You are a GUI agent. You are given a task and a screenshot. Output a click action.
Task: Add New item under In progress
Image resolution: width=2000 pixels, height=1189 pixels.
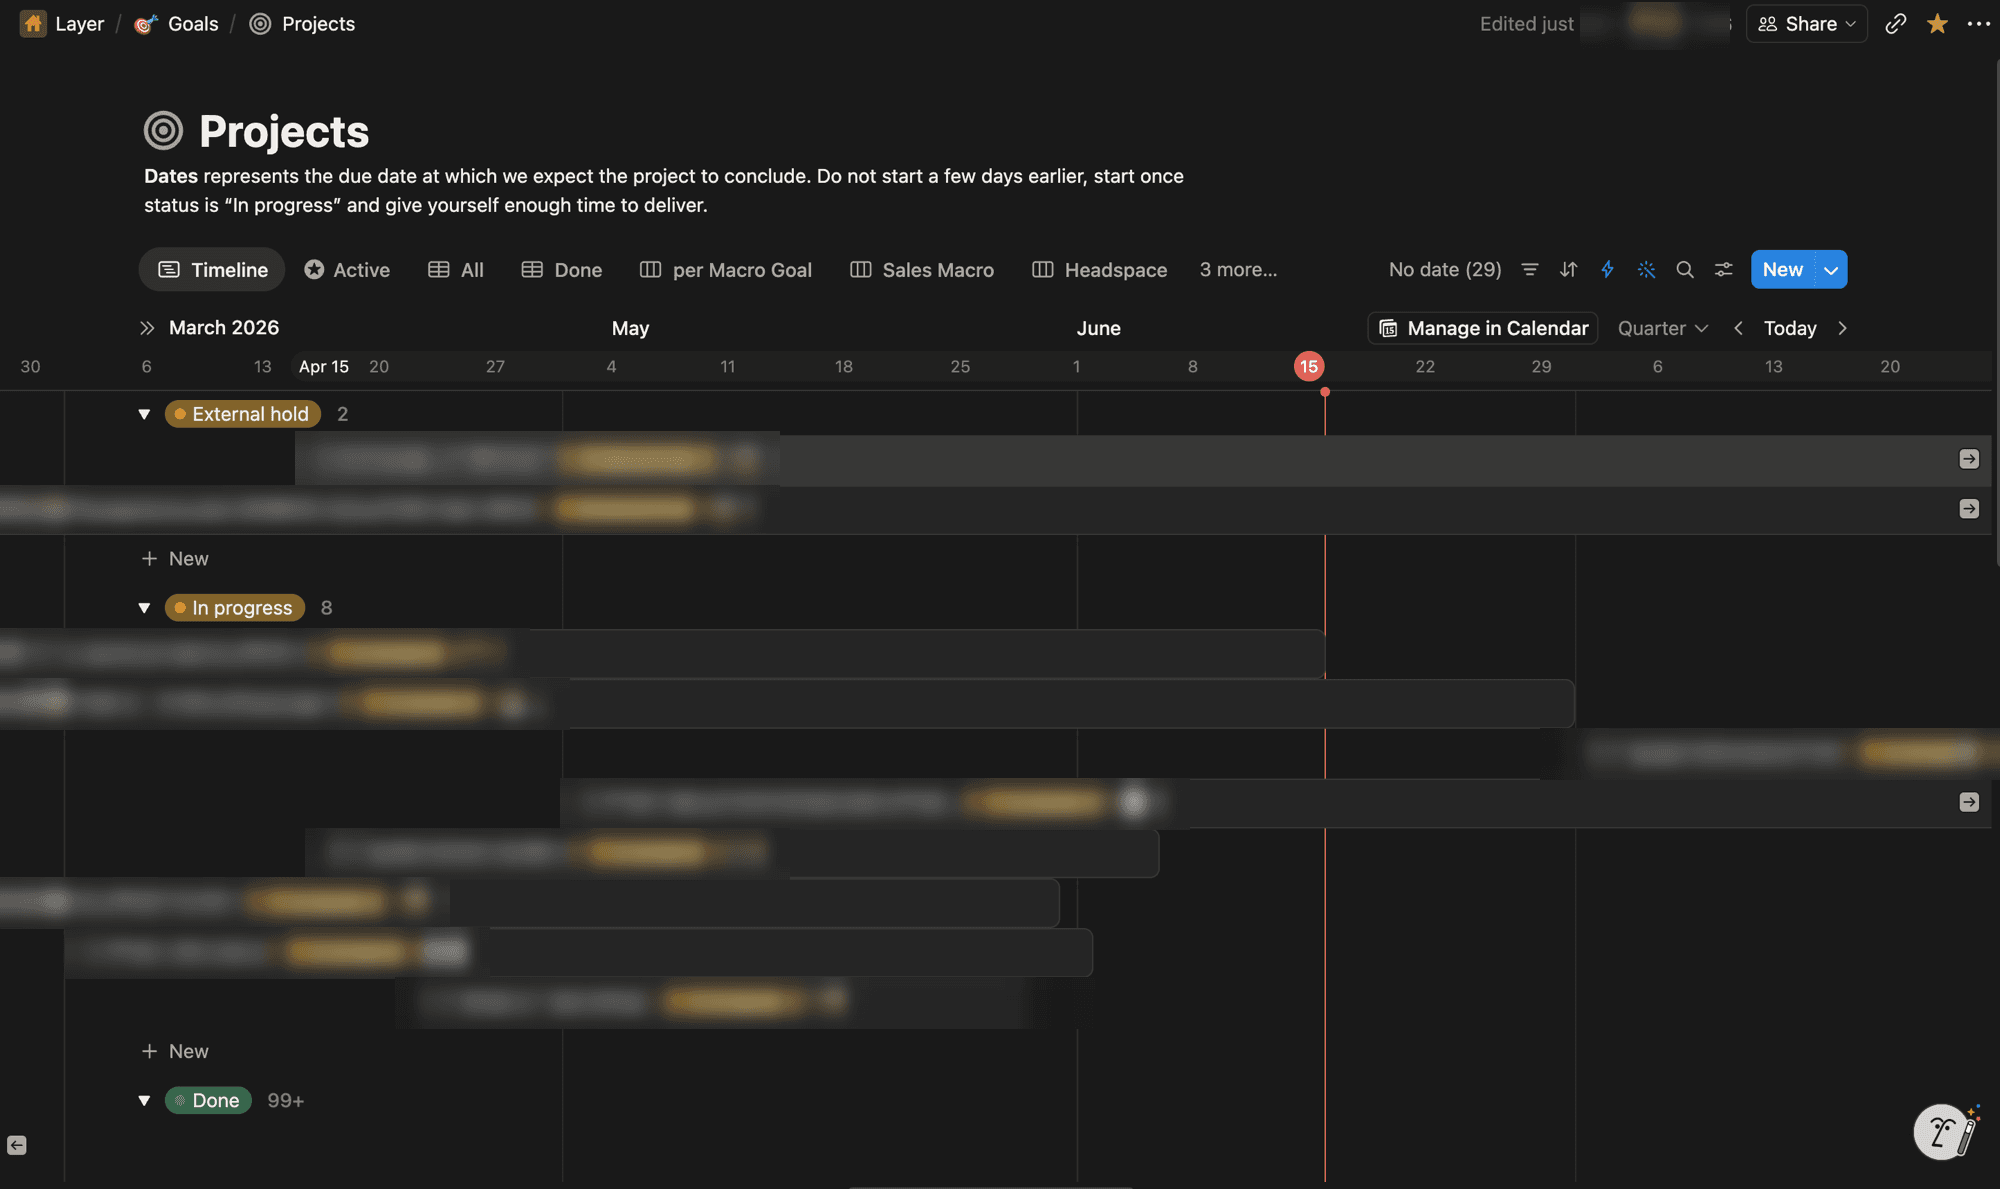tap(175, 1051)
